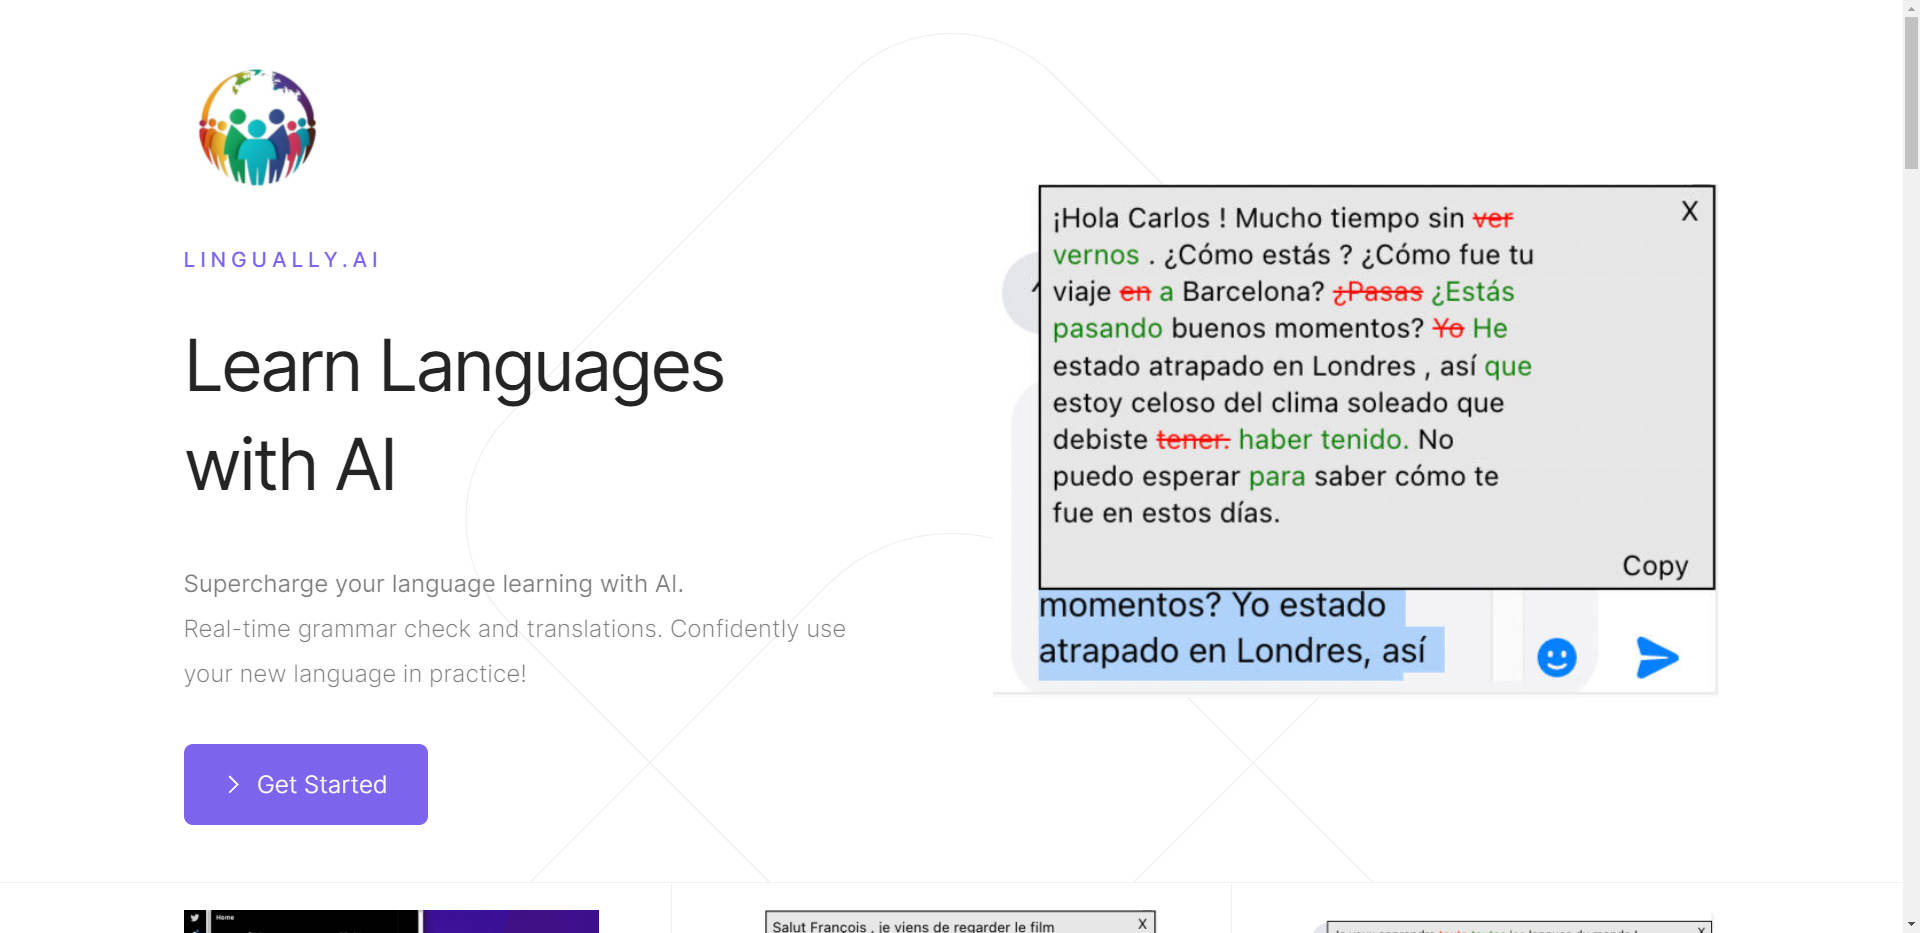Dismiss the rightmost bottom correction popup
Viewport: 1920px width, 933px height.
point(1701,929)
